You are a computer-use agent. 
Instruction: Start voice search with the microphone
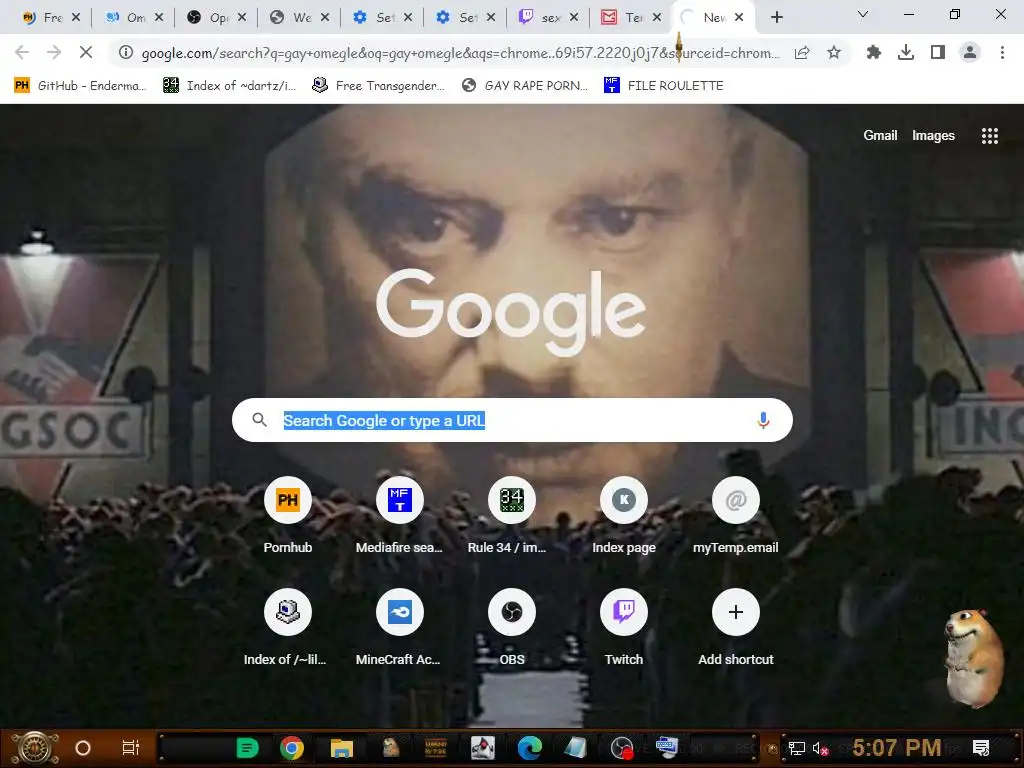click(763, 420)
